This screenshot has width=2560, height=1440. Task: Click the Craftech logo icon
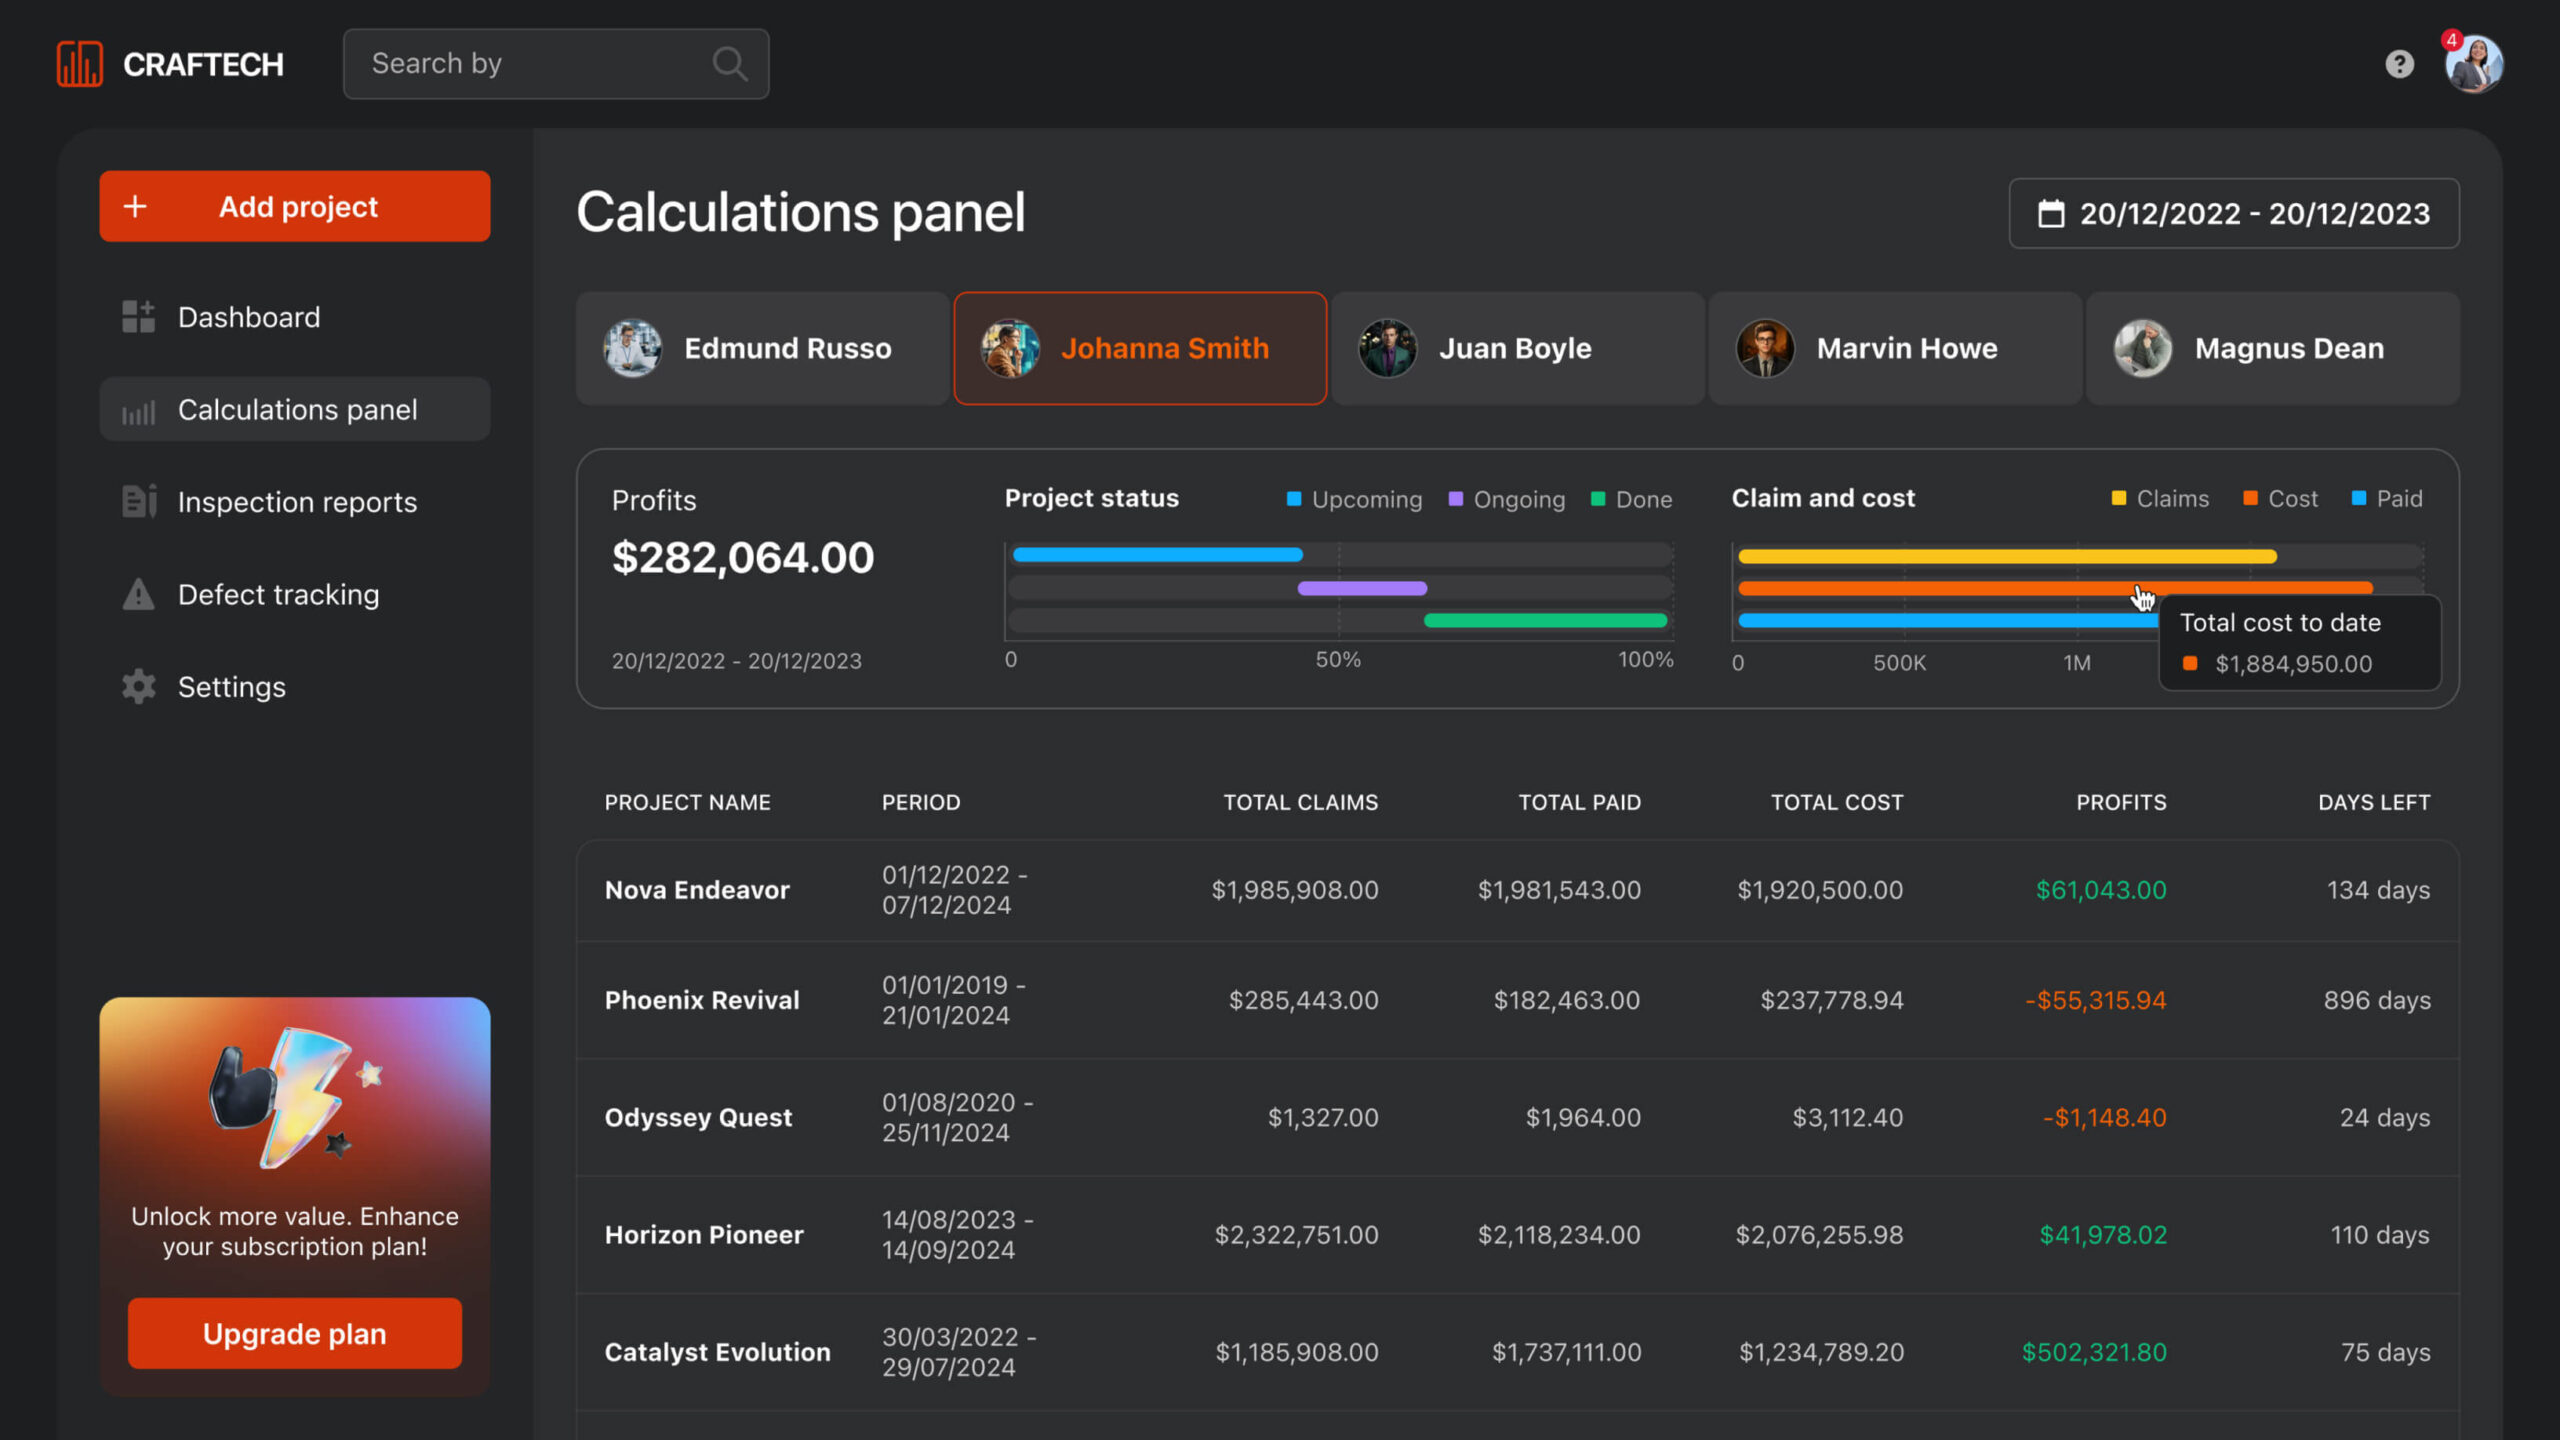(80, 64)
